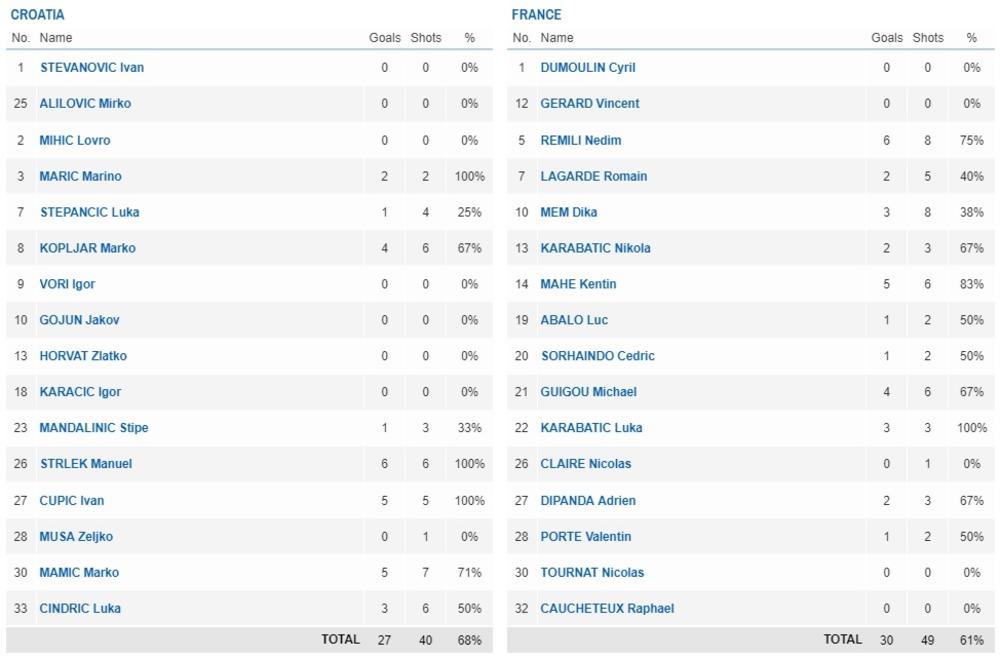Screen dimensions: 1000x659
Task: Select GUIGOU Michael in France list
Action: 588,392
